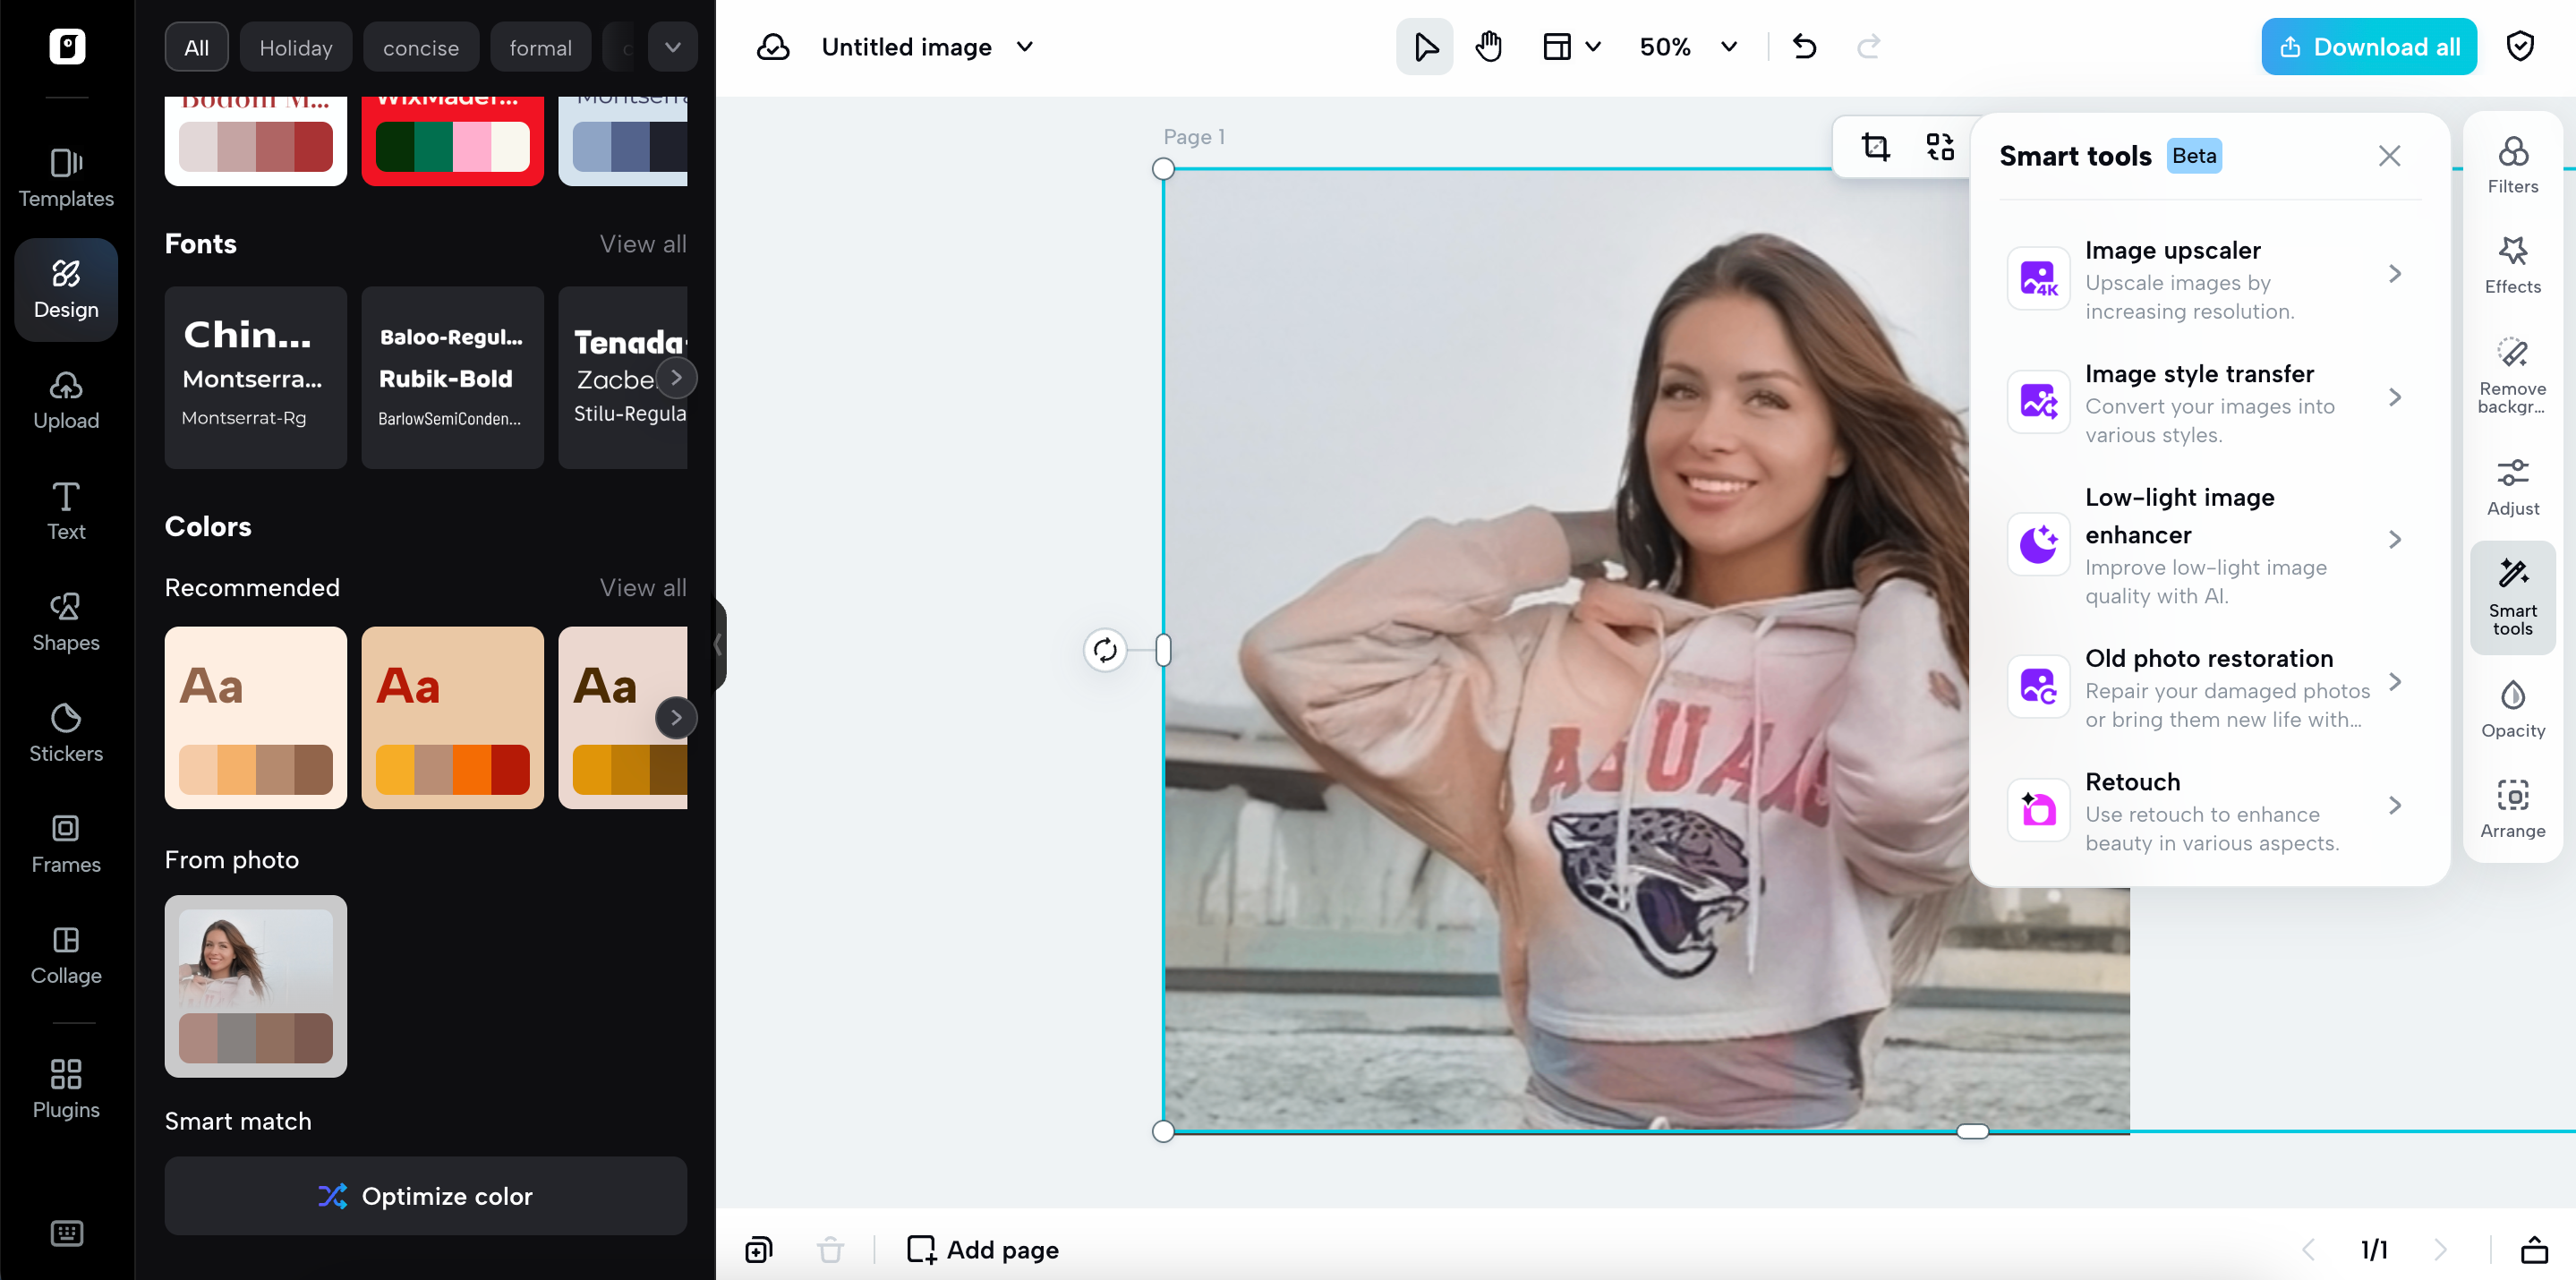
Task: Click the Download all button
Action: 2368,47
